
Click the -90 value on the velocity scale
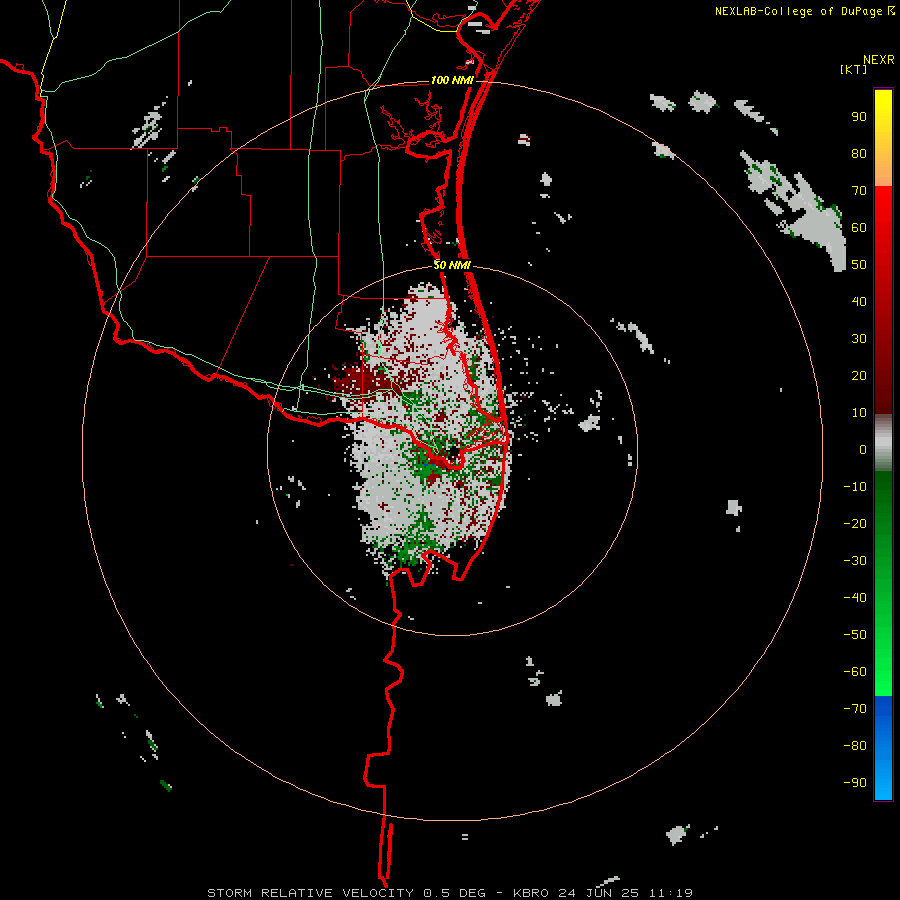click(855, 783)
